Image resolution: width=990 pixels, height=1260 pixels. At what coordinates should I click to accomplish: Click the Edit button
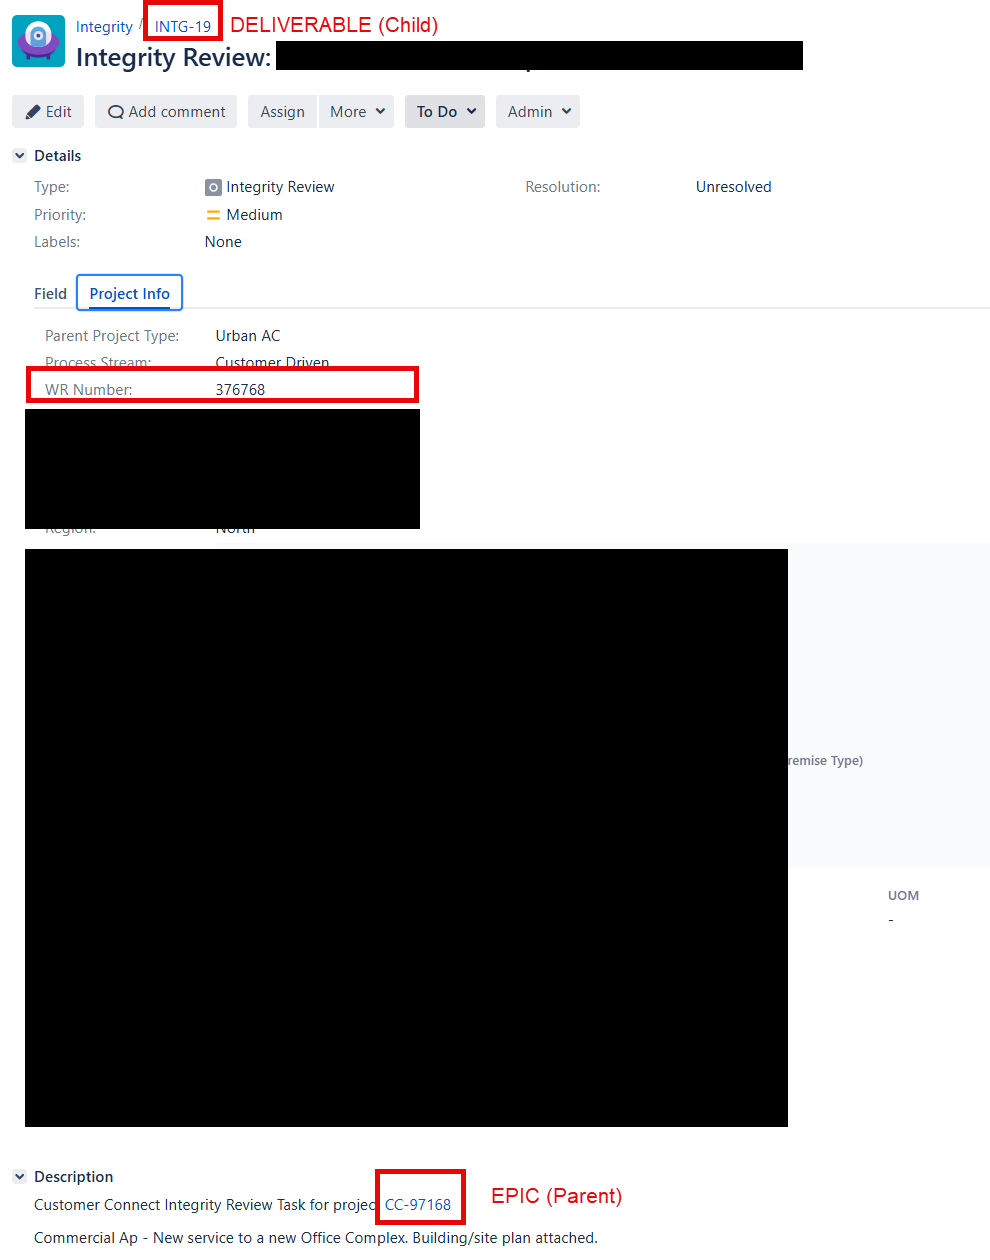[x=48, y=112]
